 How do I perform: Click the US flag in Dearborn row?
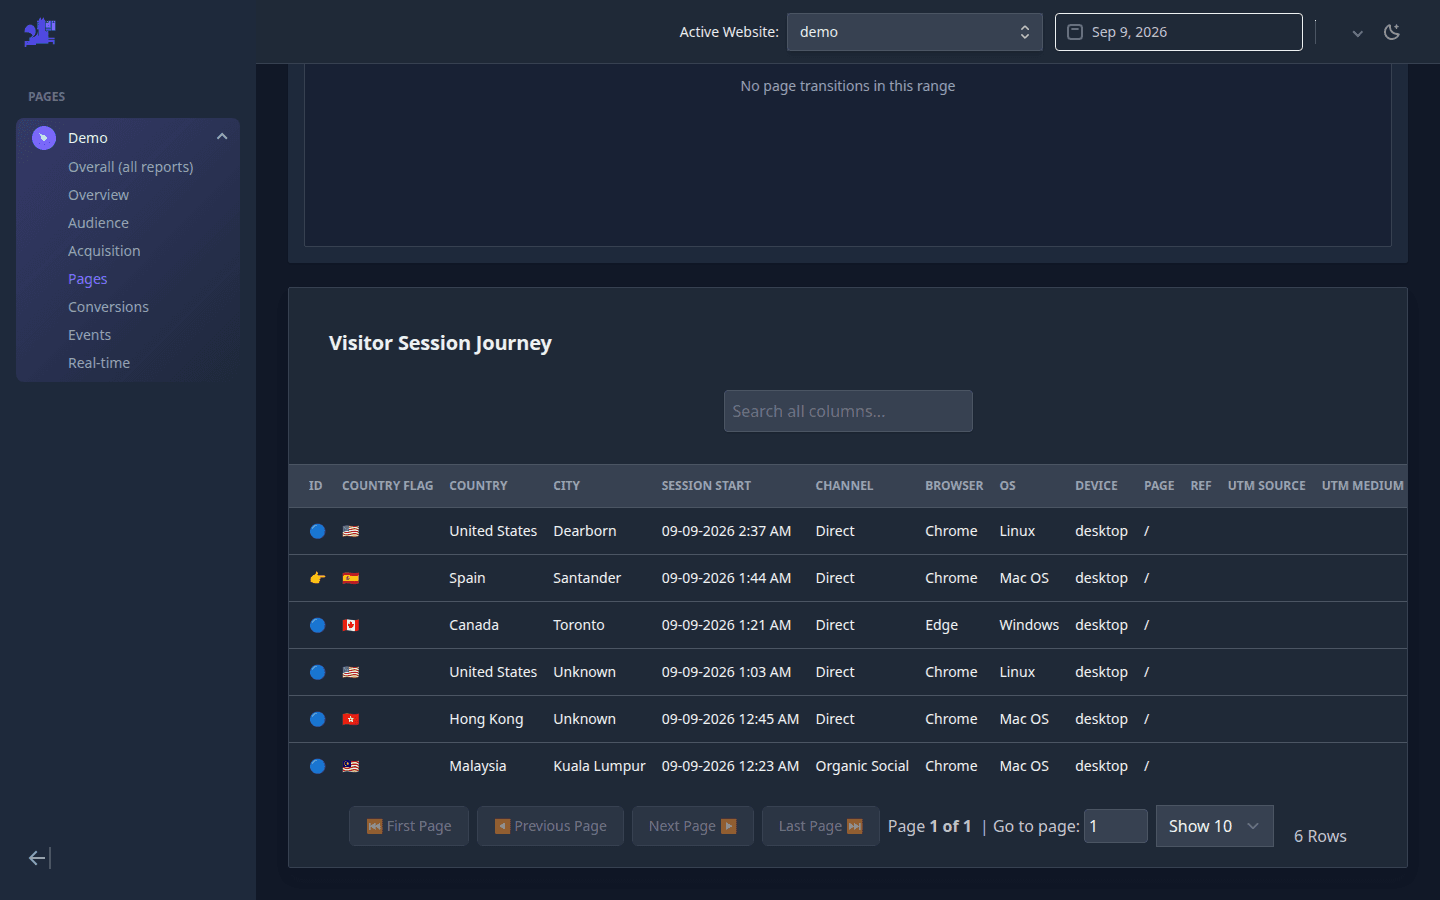[x=350, y=531]
